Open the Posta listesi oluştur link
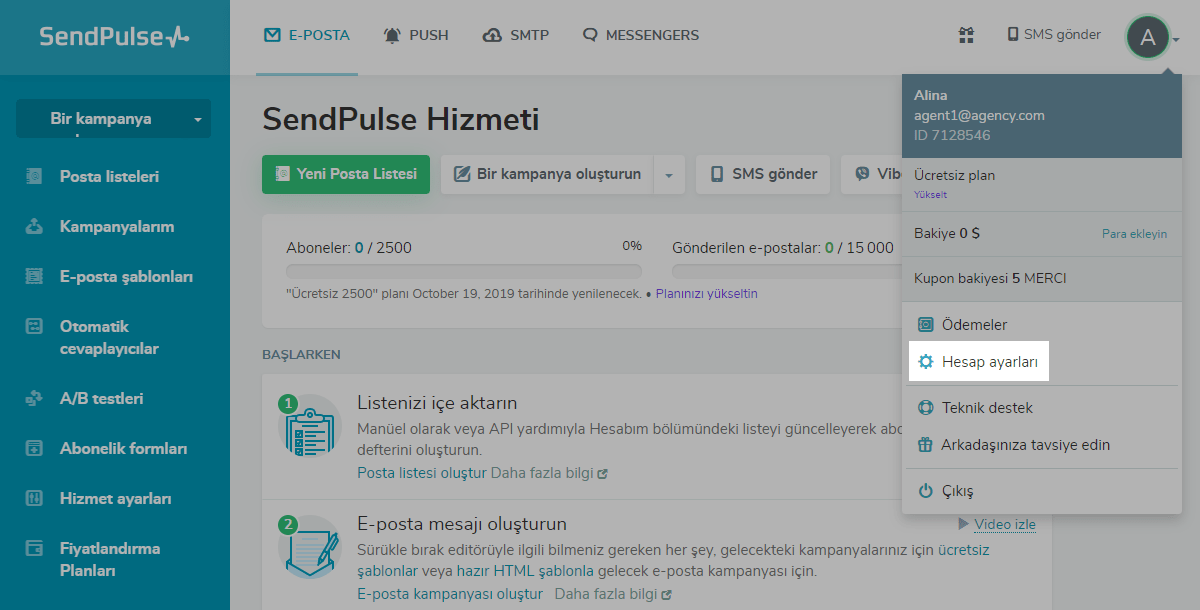Image resolution: width=1200 pixels, height=610 pixels. click(x=422, y=473)
